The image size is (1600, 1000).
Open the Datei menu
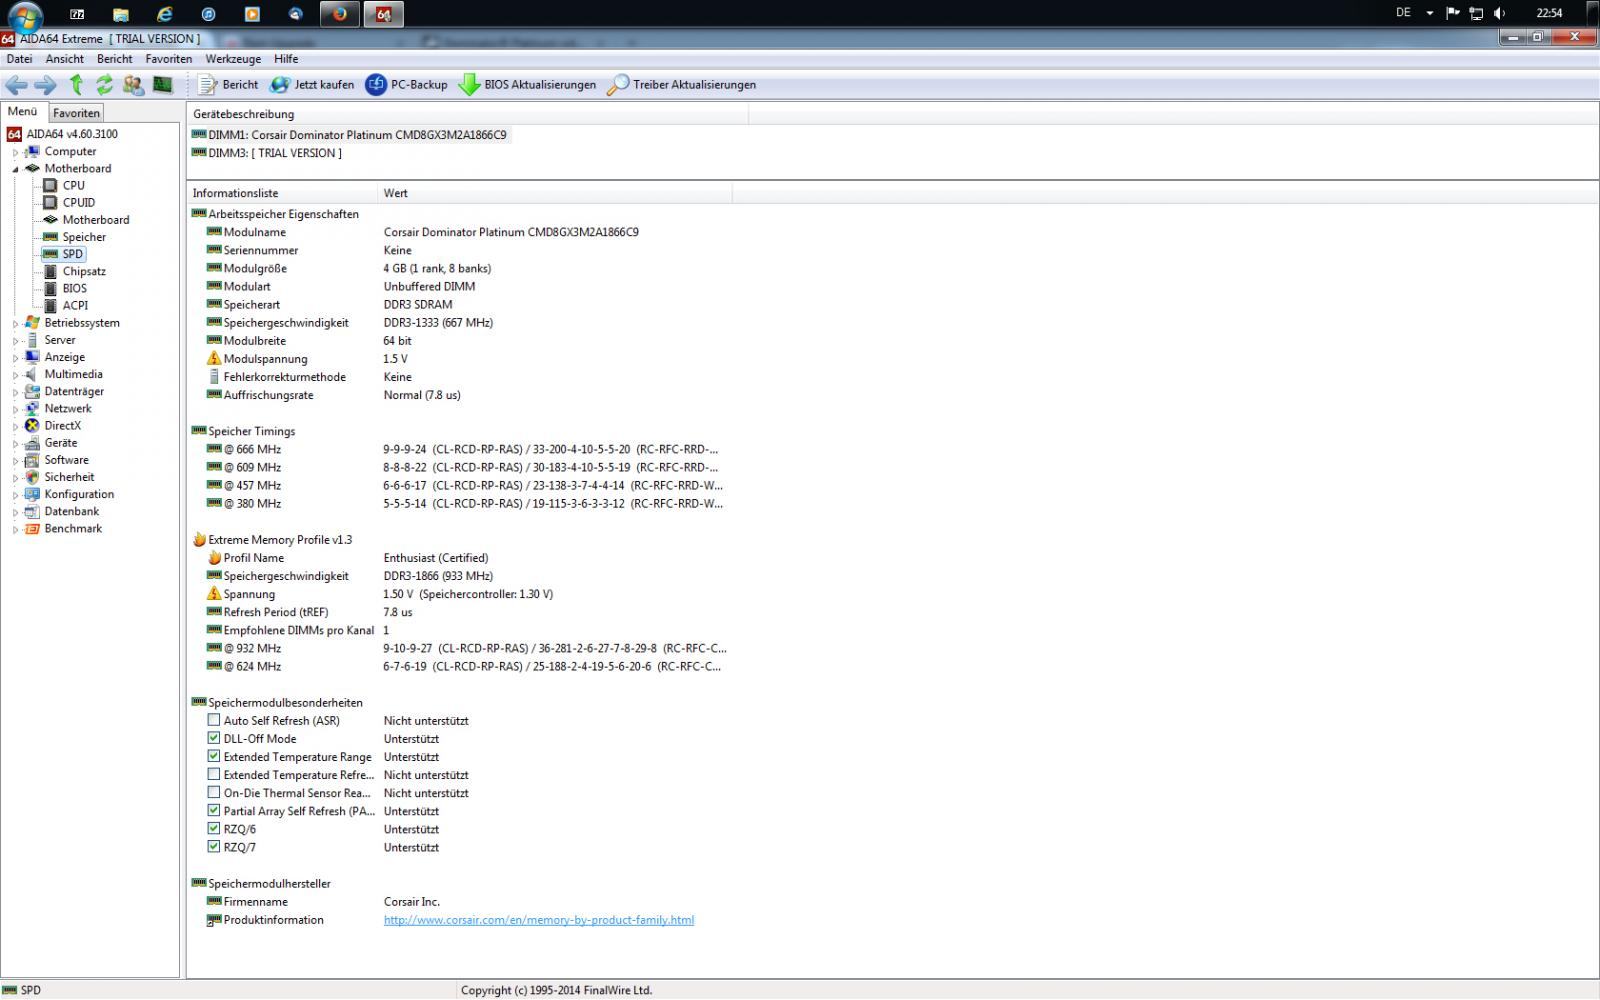coord(19,59)
